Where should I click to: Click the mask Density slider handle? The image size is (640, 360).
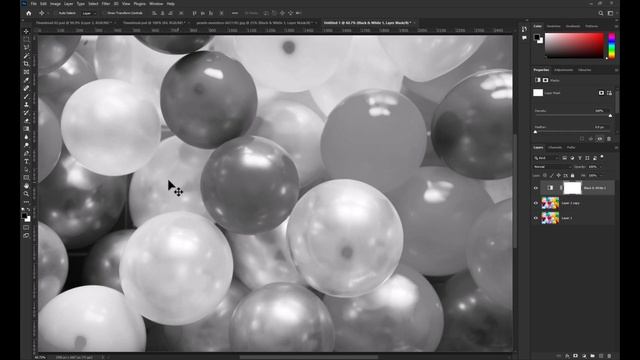coord(610,116)
